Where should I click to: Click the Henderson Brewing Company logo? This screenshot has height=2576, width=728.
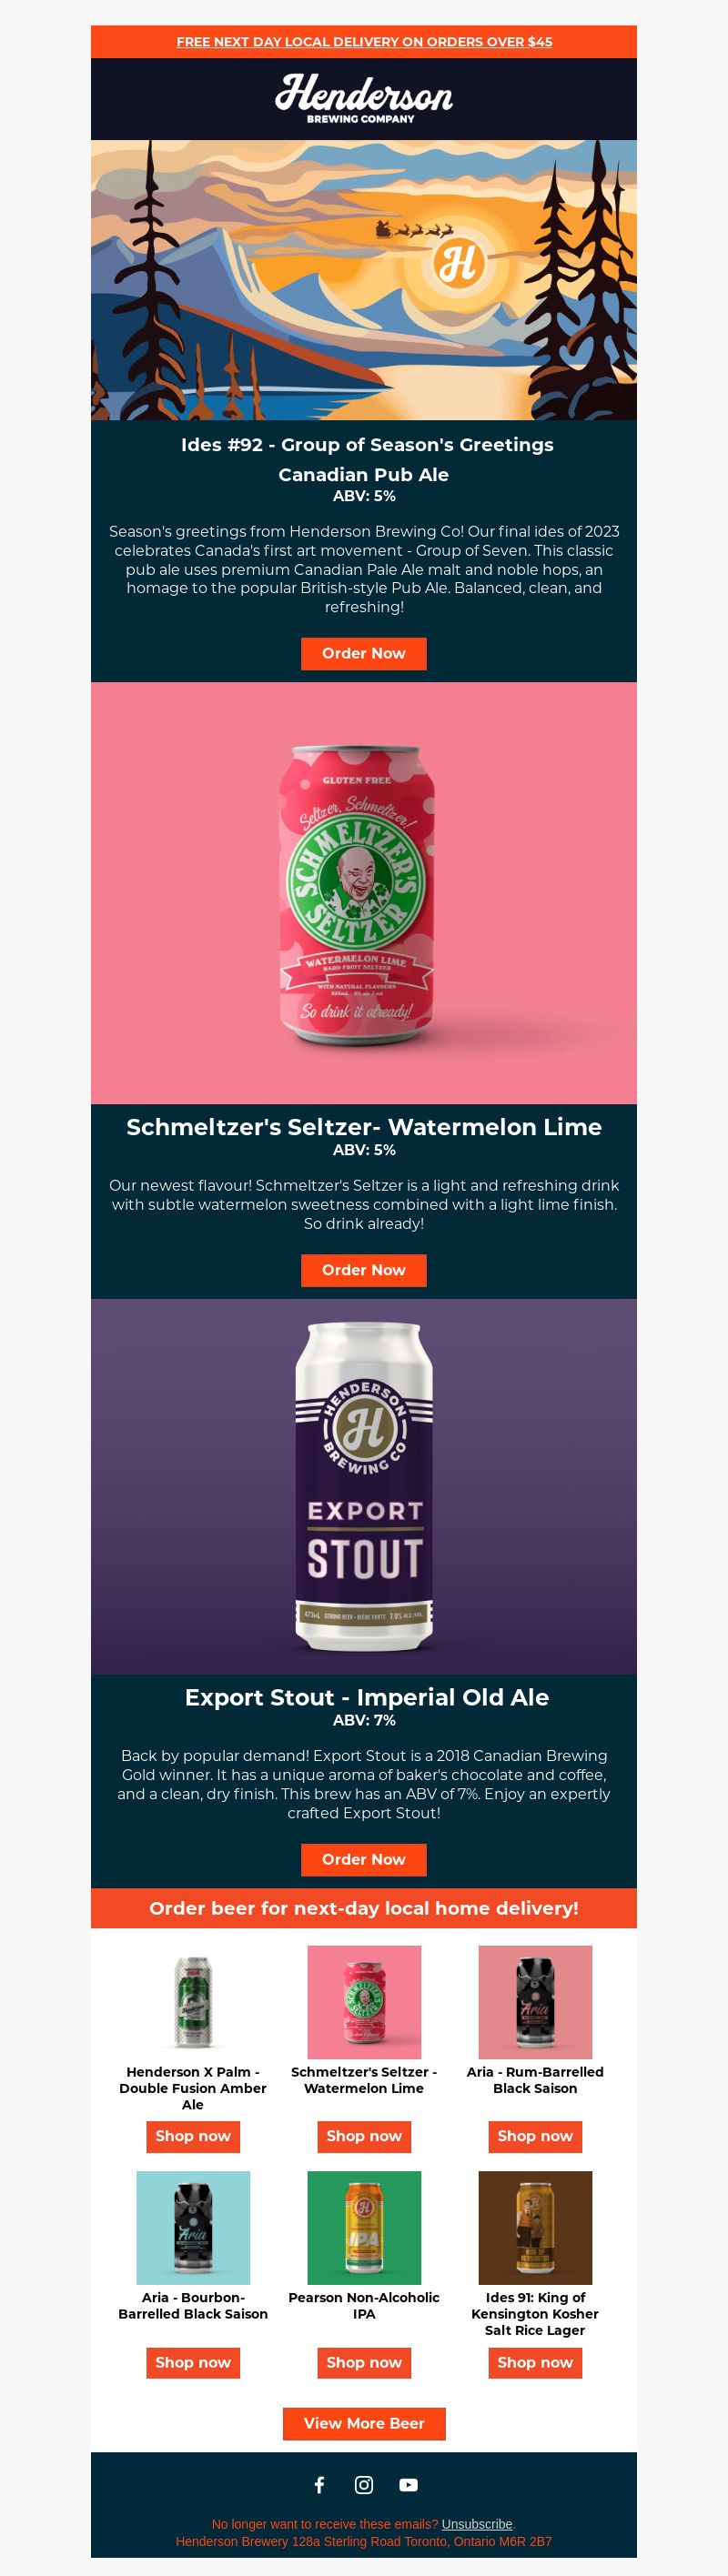pyautogui.click(x=364, y=98)
